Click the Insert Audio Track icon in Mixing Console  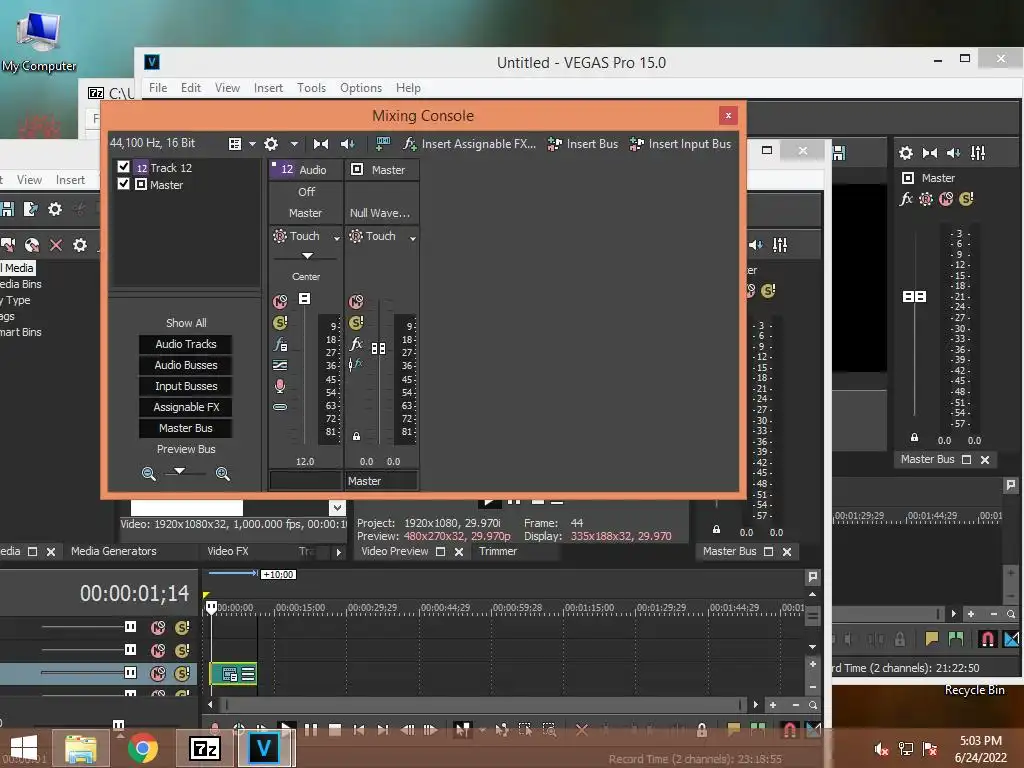tap(383, 144)
